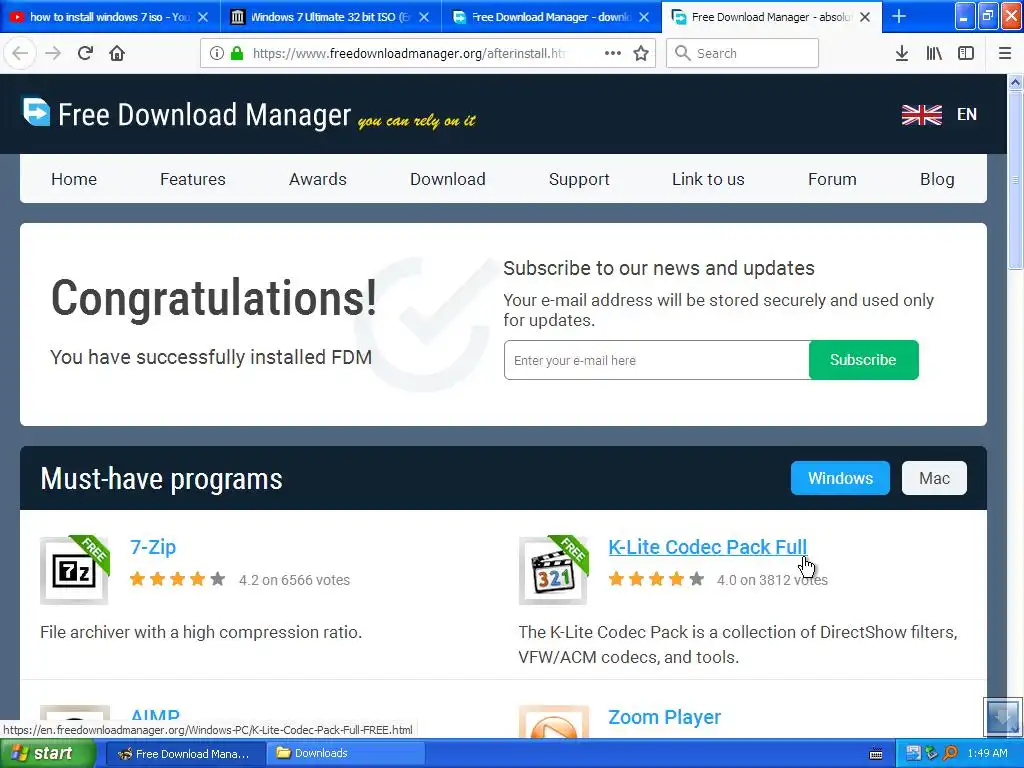Screen dimensions: 1024x768
Task: Click the K-Lite Codec Pack star rating
Action: 656,579
